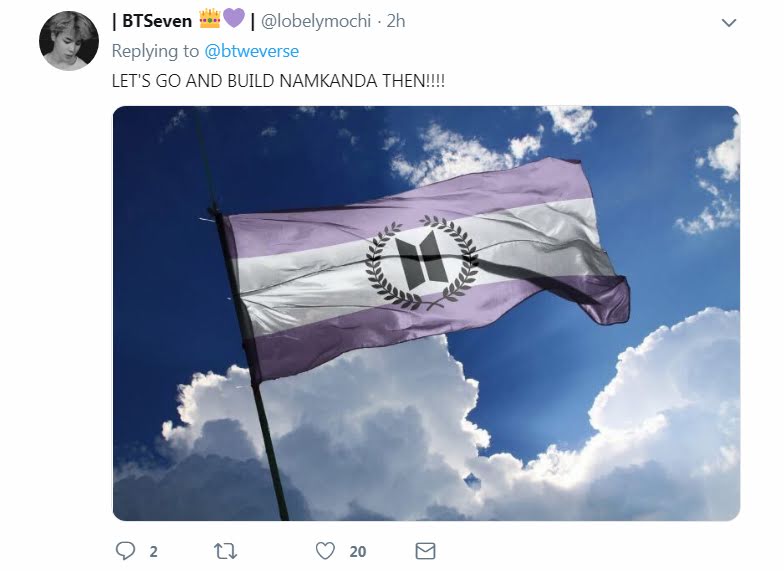Click the crown emoji beside BTSeven
The height and width of the screenshot is (571, 784).
(x=210, y=20)
